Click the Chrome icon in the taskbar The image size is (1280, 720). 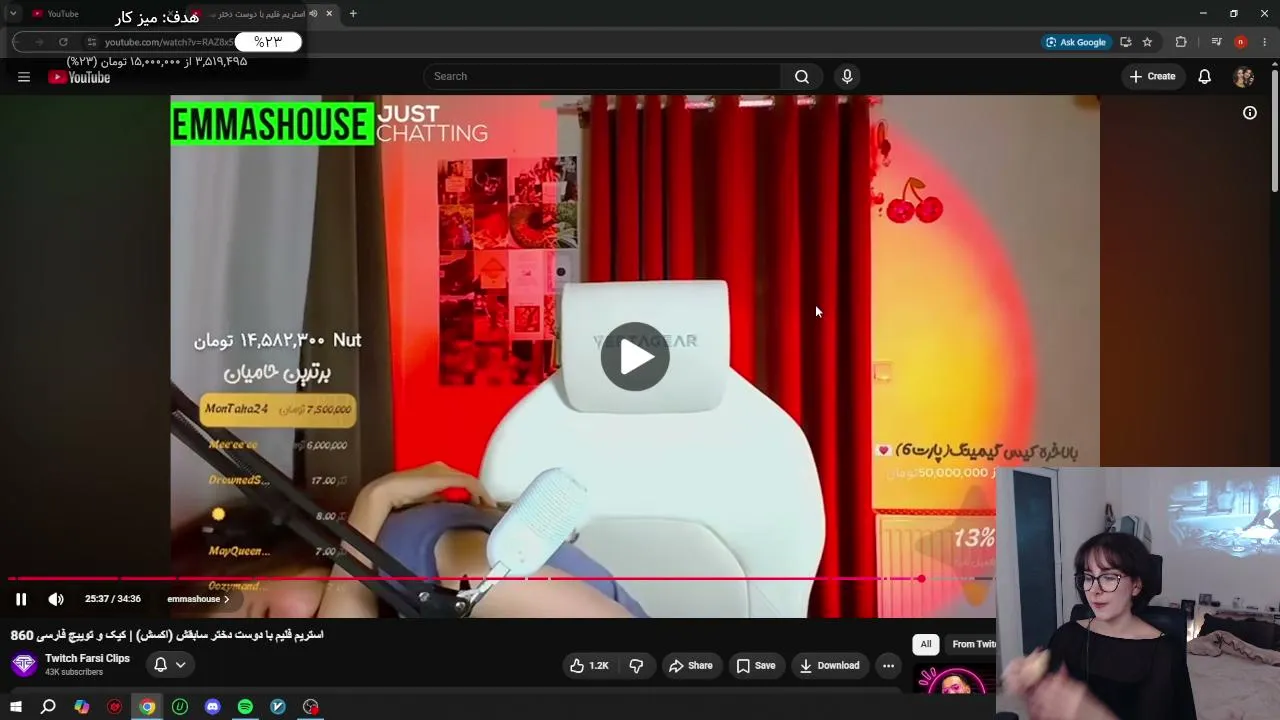[x=147, y=707]
